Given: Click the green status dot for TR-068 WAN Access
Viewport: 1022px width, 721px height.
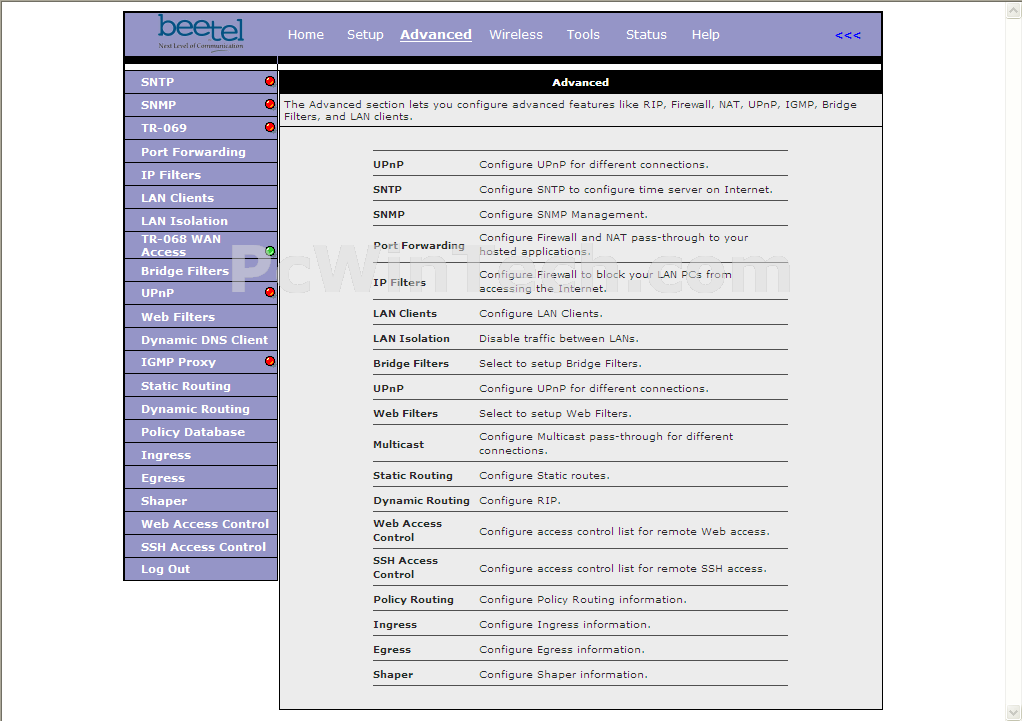Looking at the screenshot, I should 270,251.
